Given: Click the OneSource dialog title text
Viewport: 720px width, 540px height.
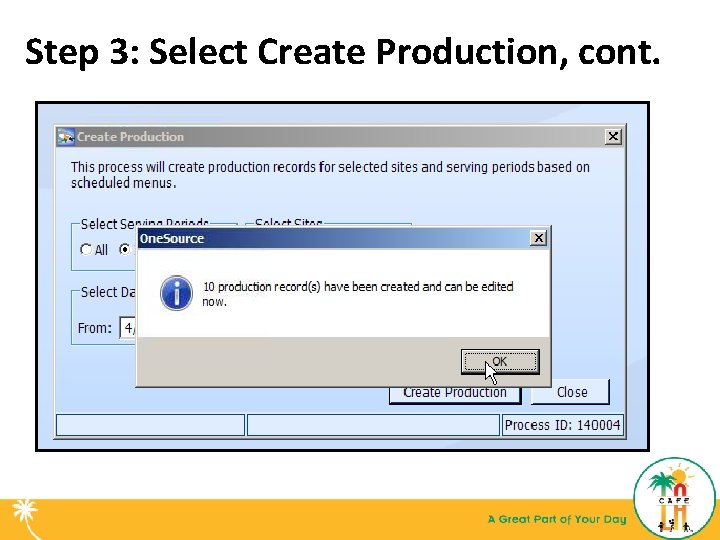Looking at the screenshot, I should click(x=172, y=239).
